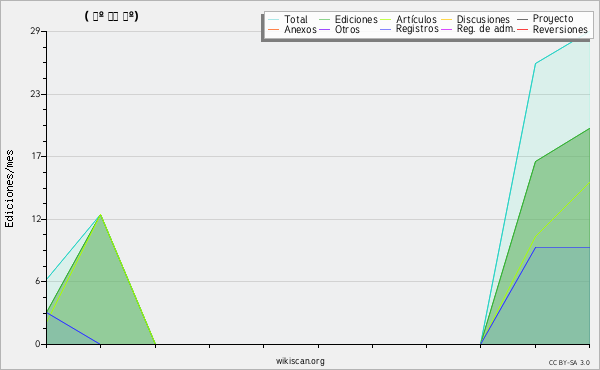600x370 pixels.
Task: Click the Ediciones/mes axis title
Action: (x=9, y=189)
